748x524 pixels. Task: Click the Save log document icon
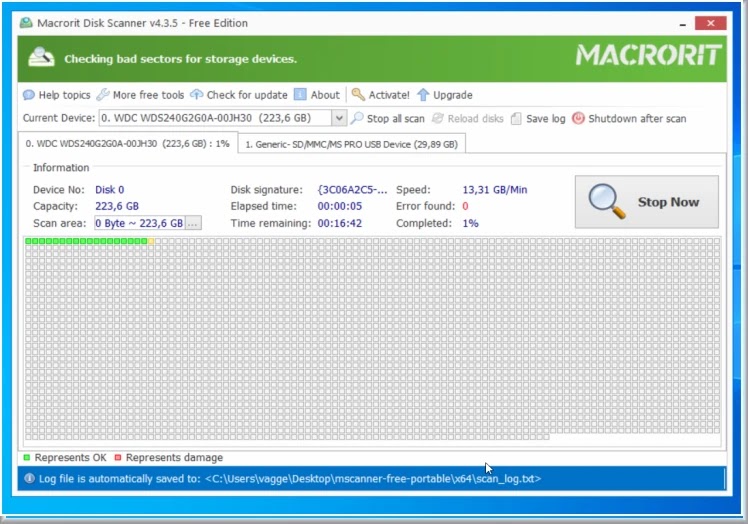[516, 118]
